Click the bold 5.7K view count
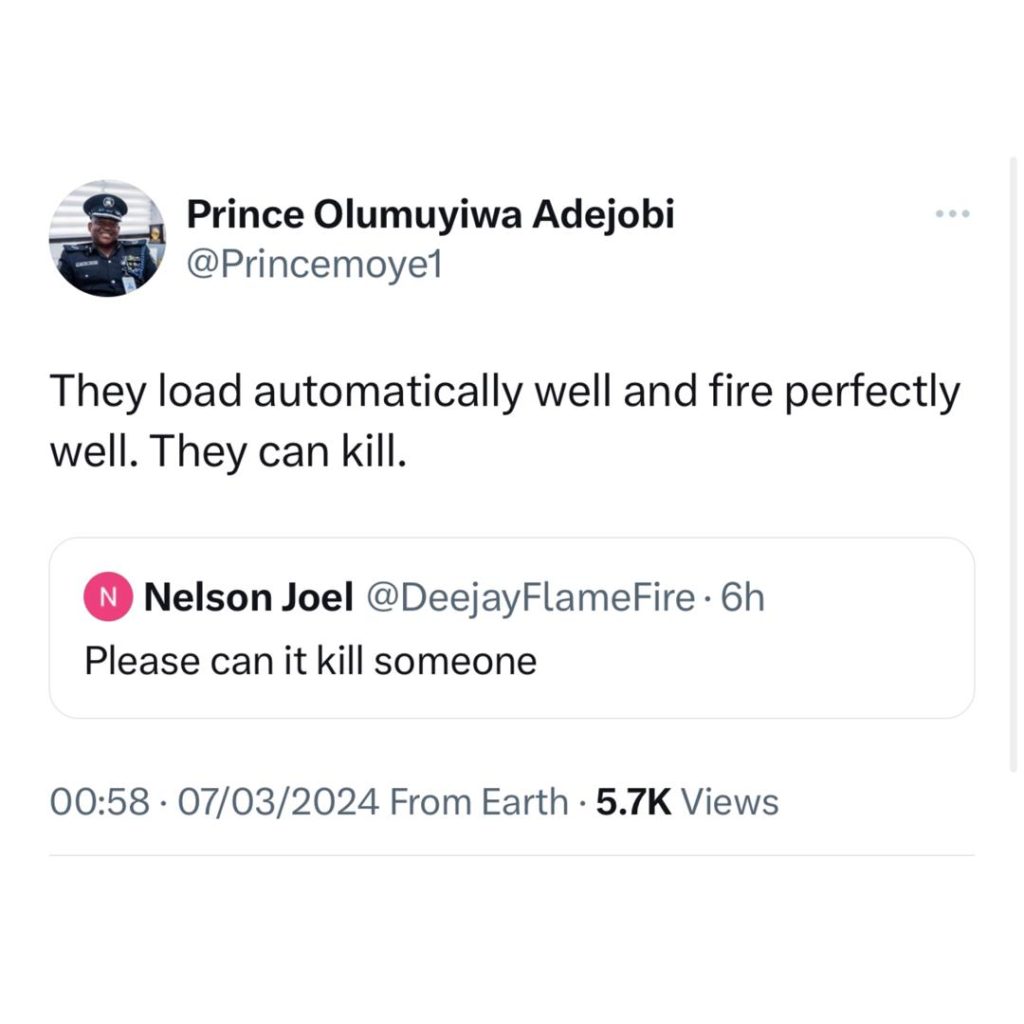 click(633, 801)
